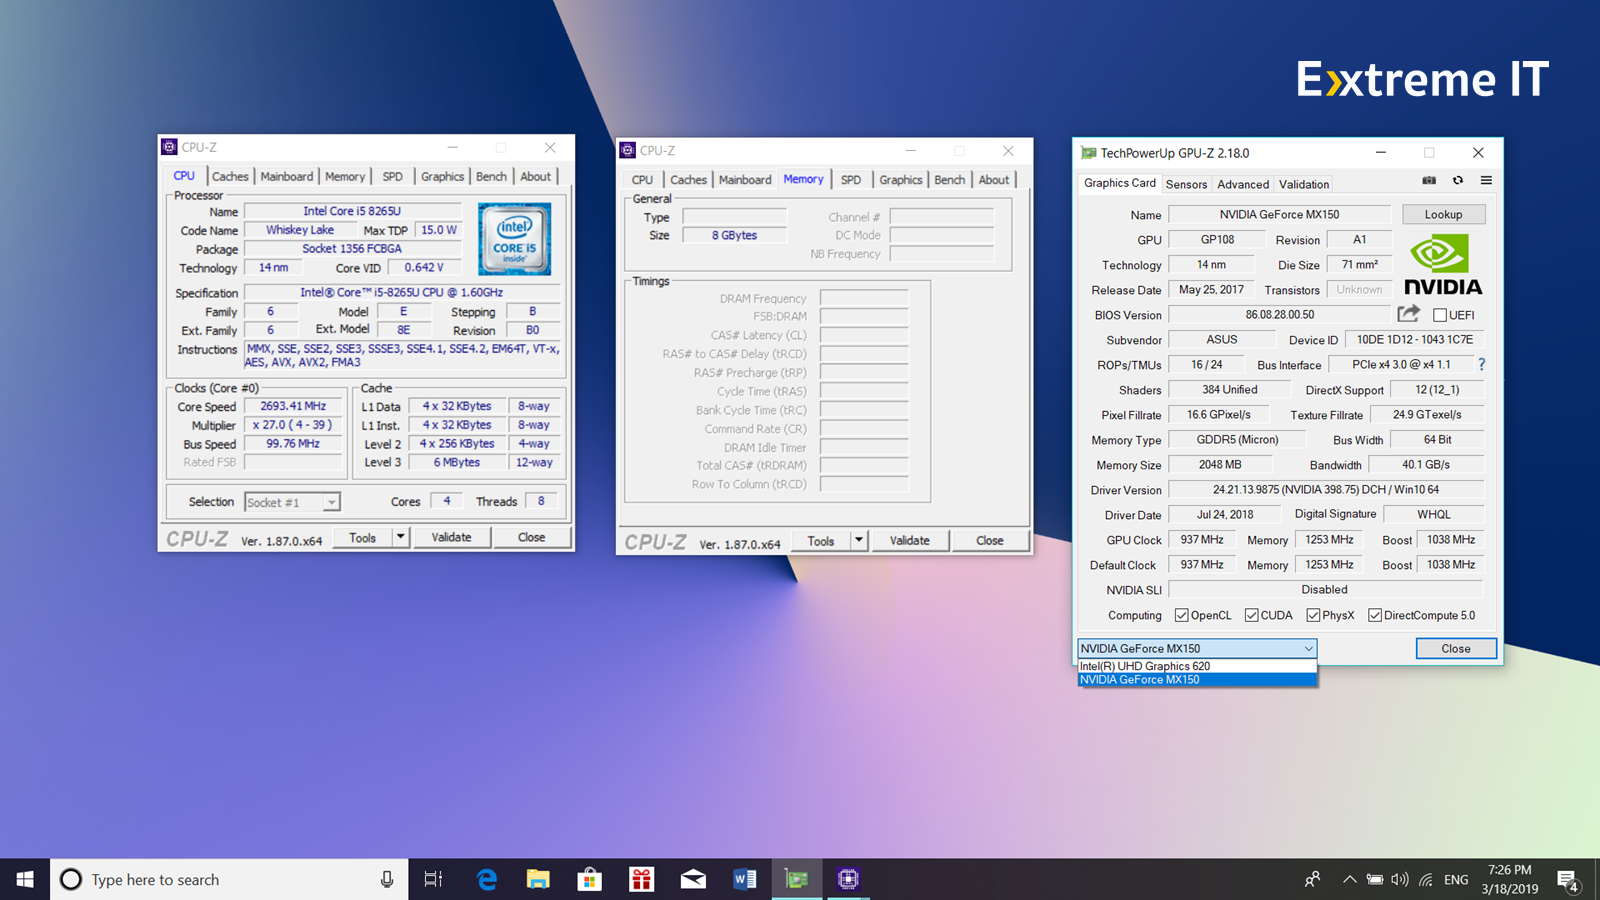
Task: Open Microsoft Edge from the taskbar
Action: click(x=487, y=879)
